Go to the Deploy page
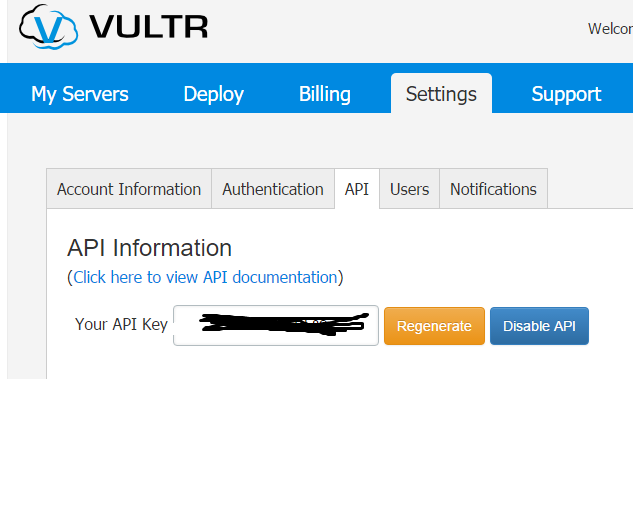Screen dimensions: 633x518 coord(213,94)
